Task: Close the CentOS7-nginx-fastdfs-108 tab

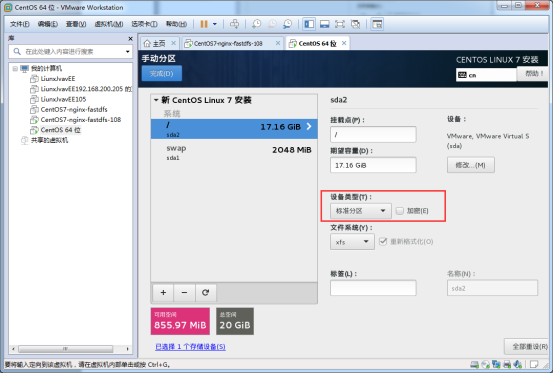Action: [278, 43]
